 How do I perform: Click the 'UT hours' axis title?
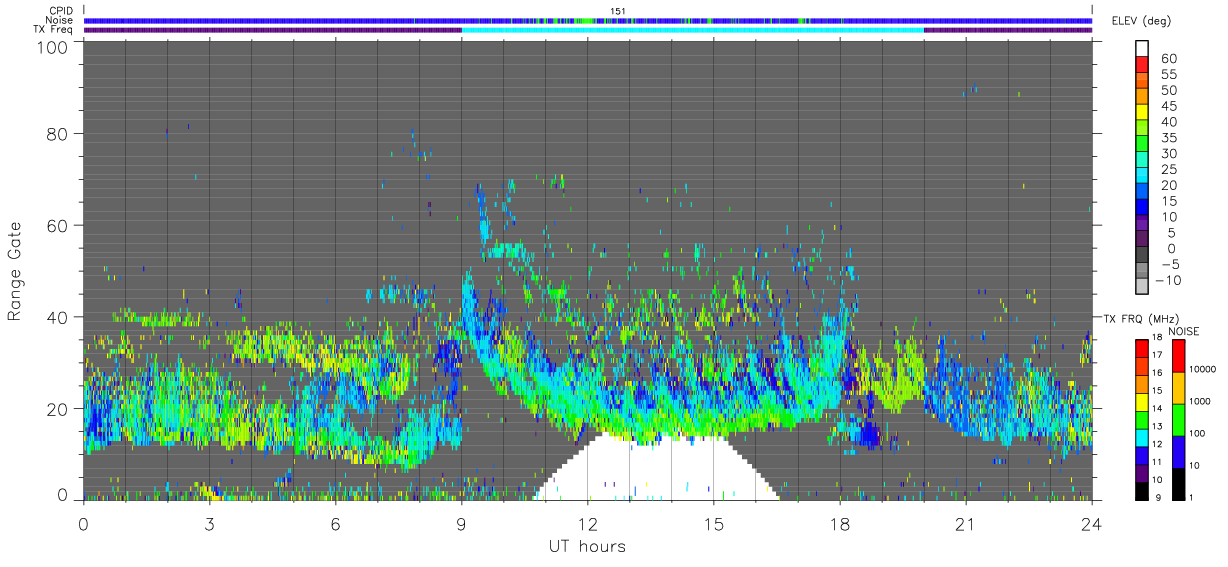click(587, 546)
